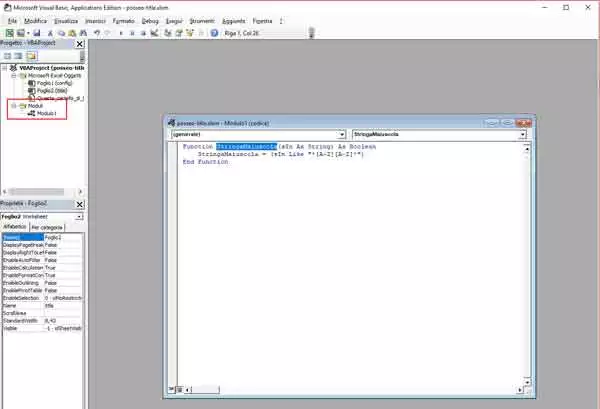Toggle Design Mode icon in toolbar
This screenshot has width=600, height=409.
(x=154, y=33)
